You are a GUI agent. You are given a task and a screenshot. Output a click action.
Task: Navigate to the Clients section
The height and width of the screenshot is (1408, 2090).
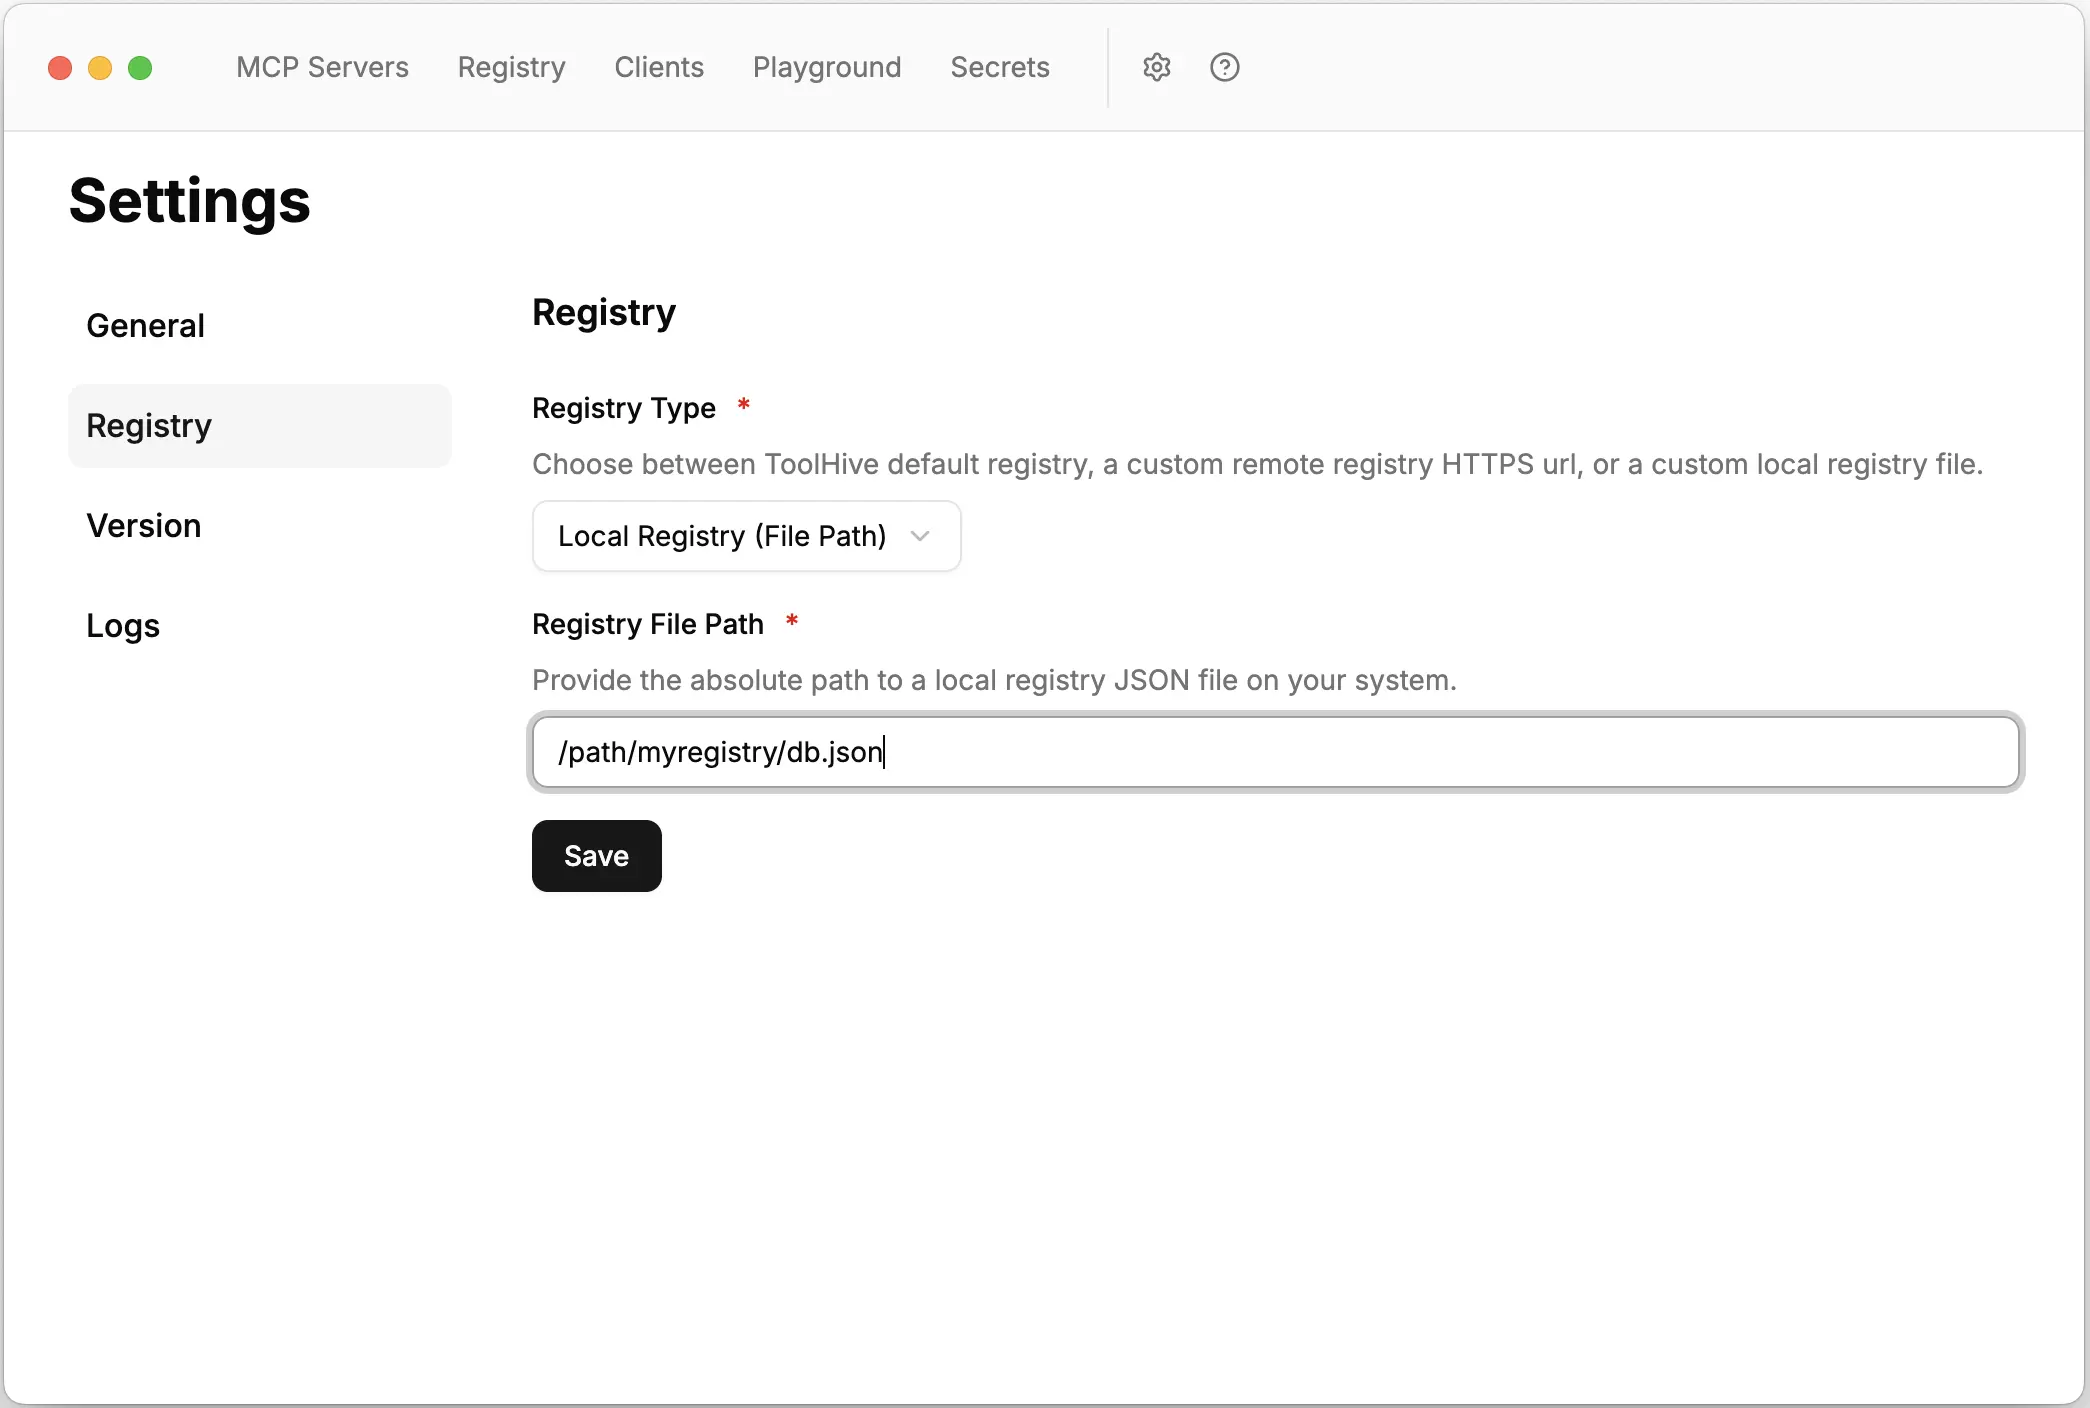[658, 67]
